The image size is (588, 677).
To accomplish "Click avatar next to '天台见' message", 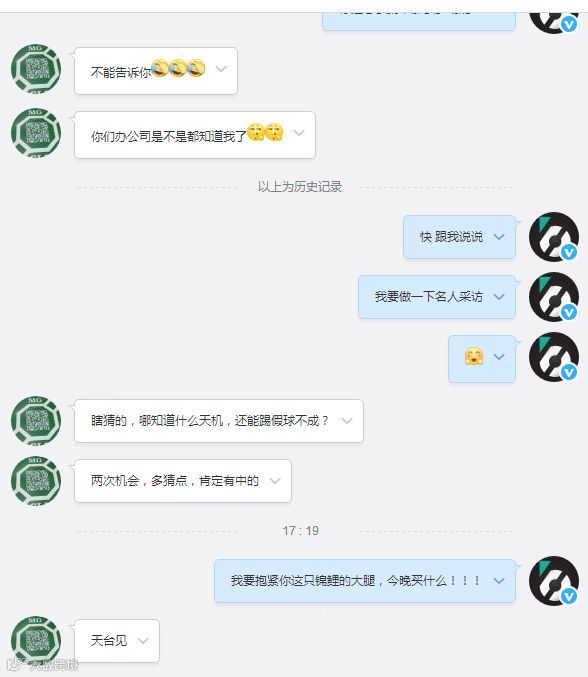I will pyautogui.click(x=36, y=641).
